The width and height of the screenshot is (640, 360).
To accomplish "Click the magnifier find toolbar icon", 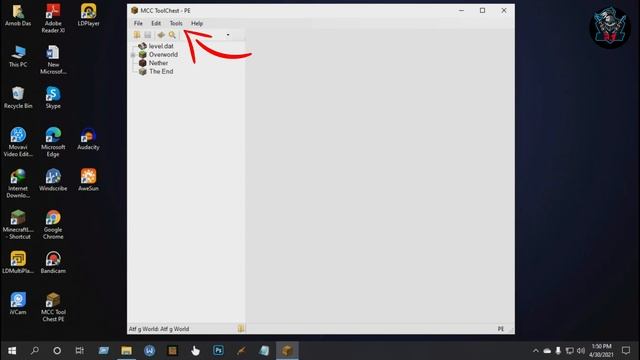I will 172,35.
